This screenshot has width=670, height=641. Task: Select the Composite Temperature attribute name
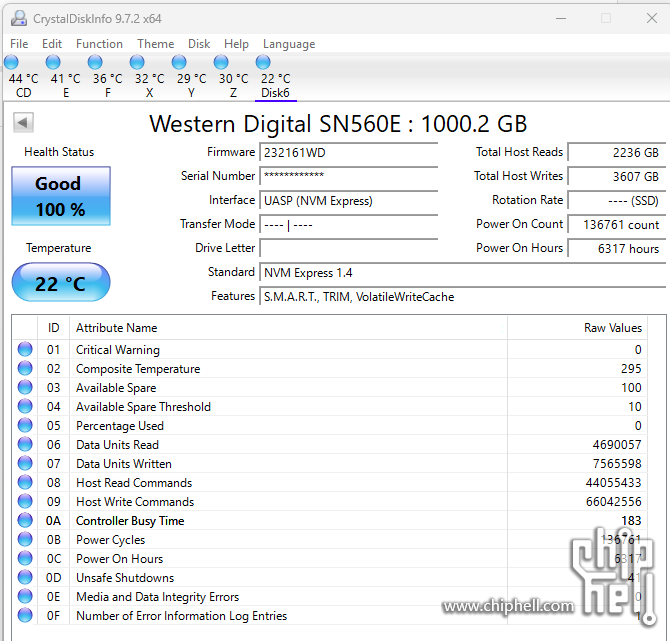(138, 369)
